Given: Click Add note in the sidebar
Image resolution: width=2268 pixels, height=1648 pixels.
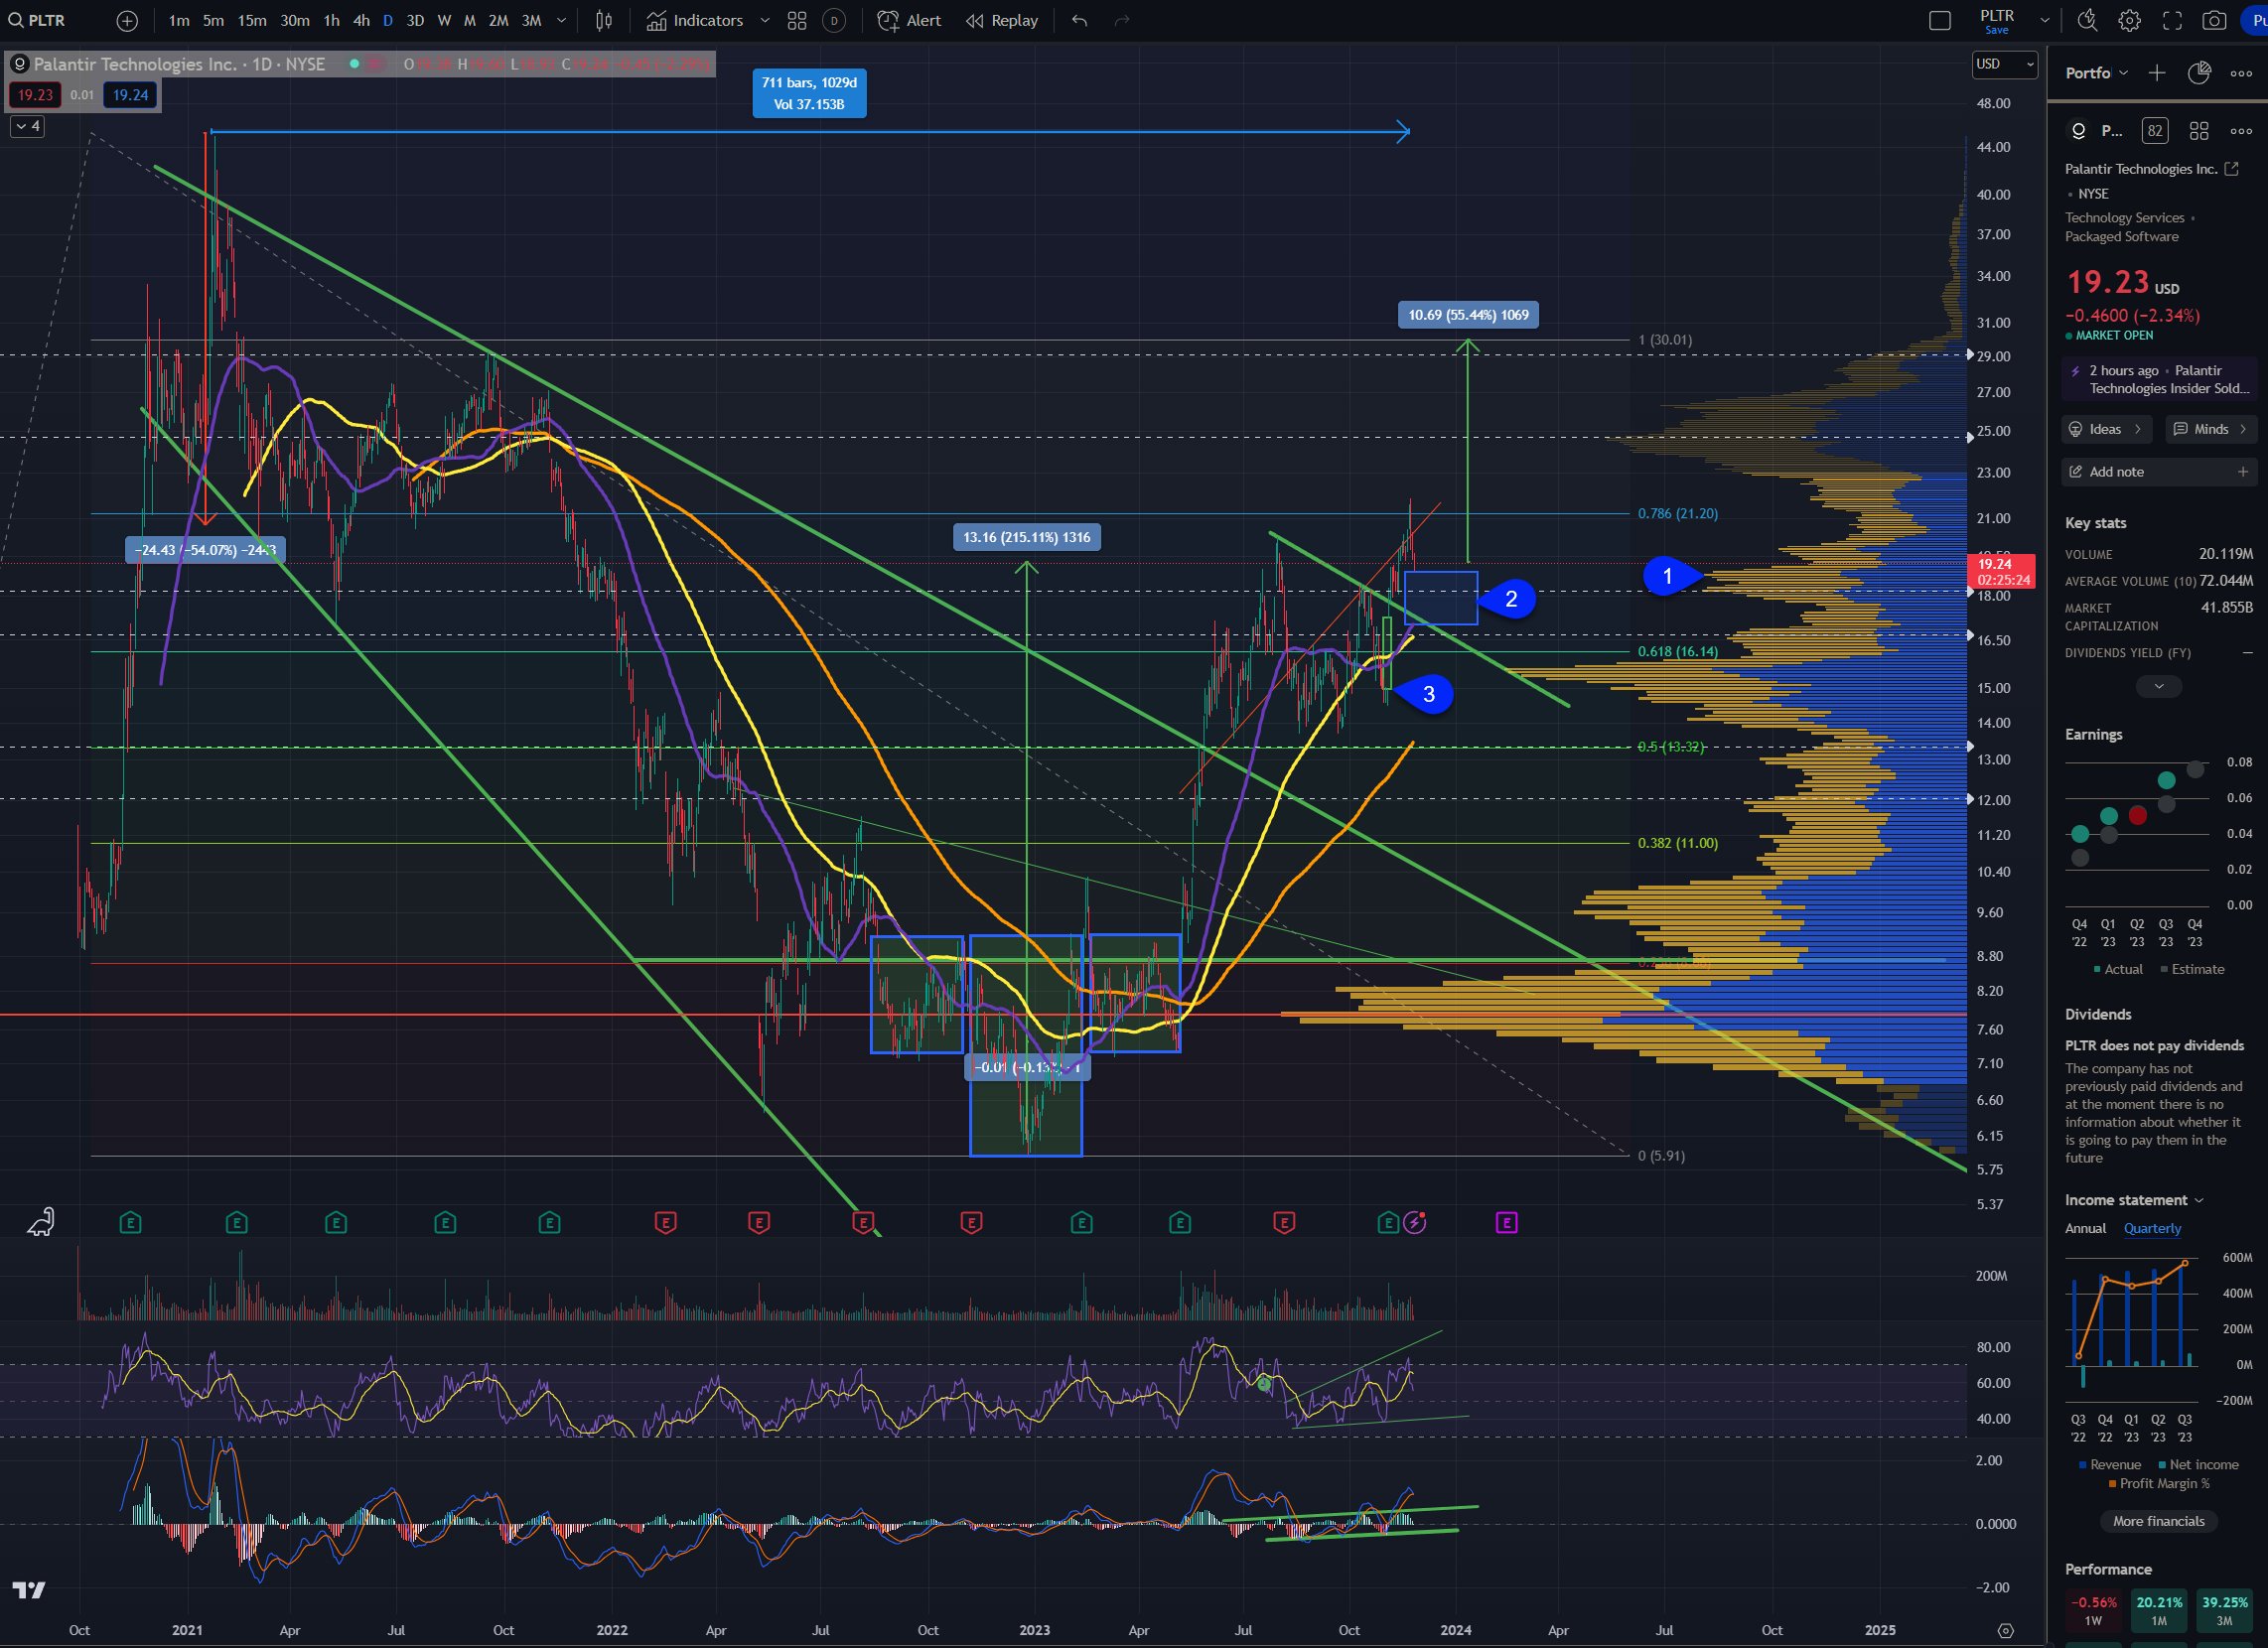Looking at the screenshot, I should (2116, 471).
